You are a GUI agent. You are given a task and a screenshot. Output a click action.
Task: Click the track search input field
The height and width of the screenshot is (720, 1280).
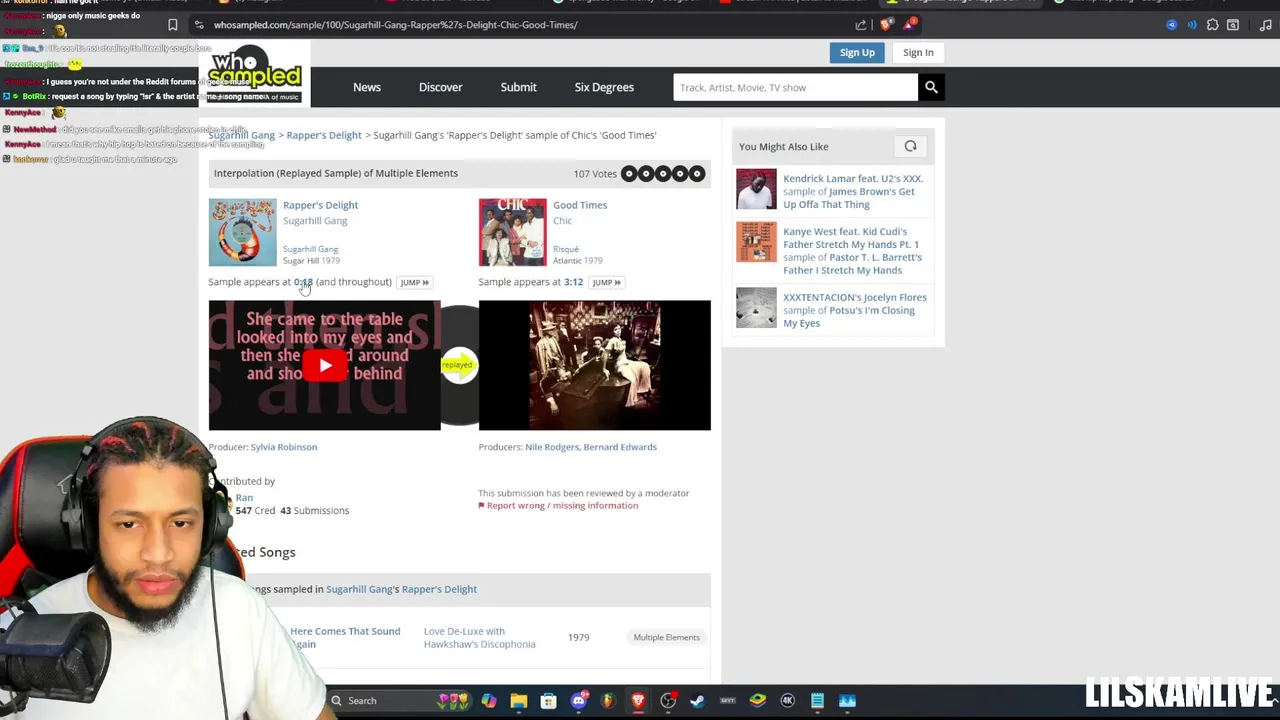tap(795, 87)
